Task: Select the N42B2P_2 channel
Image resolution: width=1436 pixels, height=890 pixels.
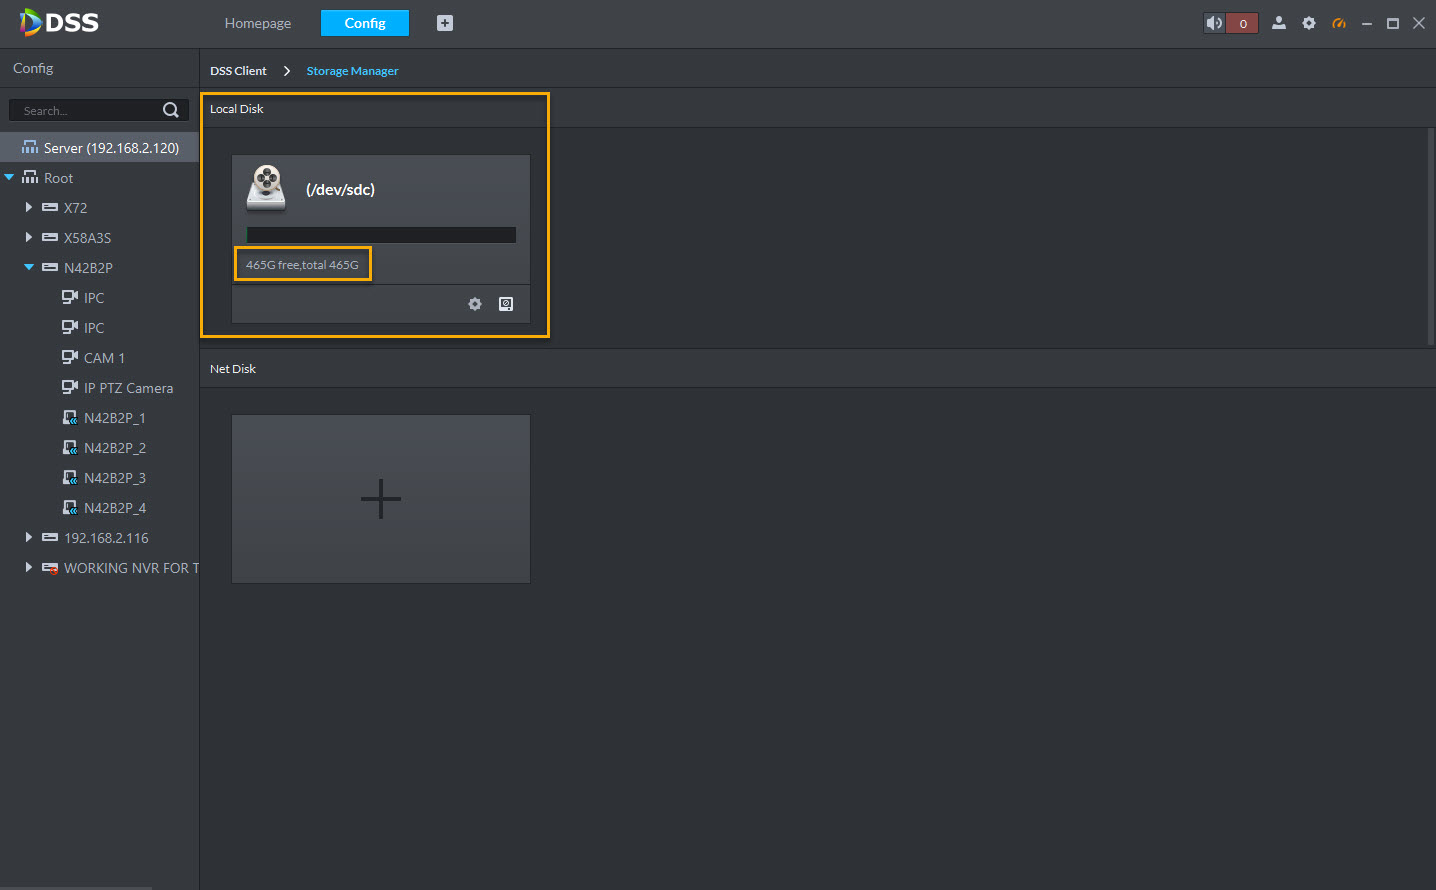Action: (114, 448)
